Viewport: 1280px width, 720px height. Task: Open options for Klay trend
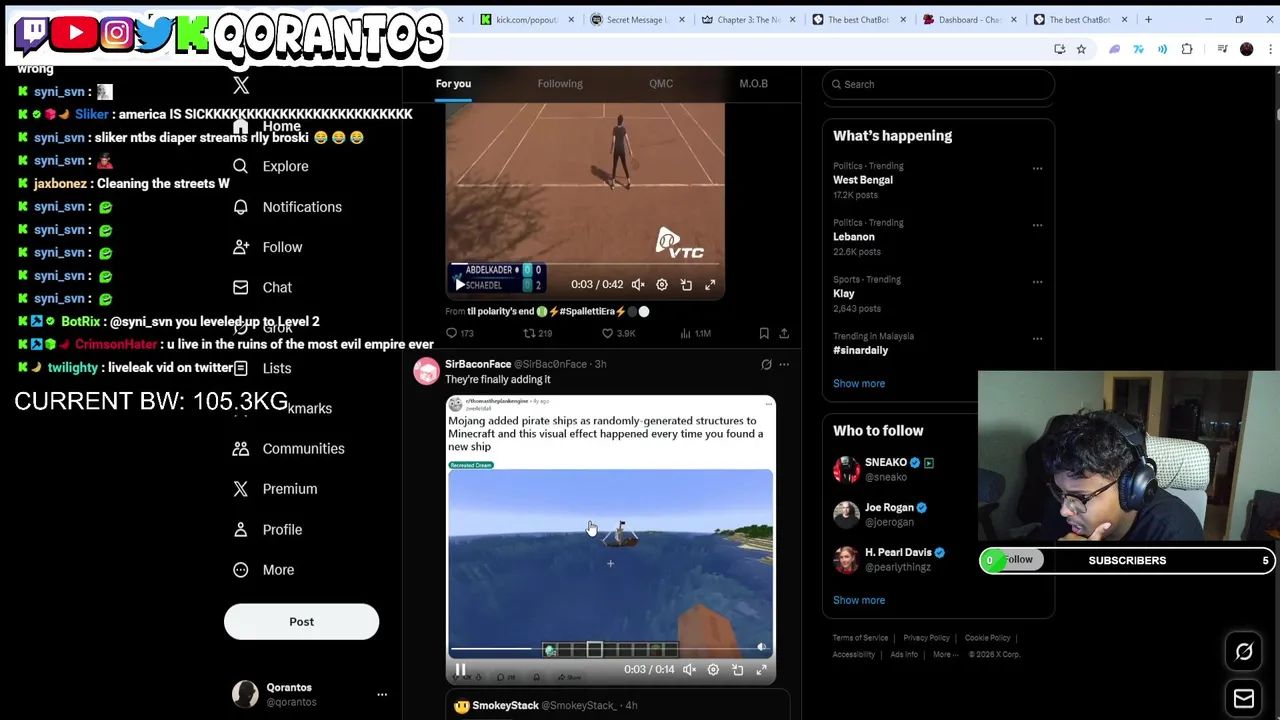1037,282
